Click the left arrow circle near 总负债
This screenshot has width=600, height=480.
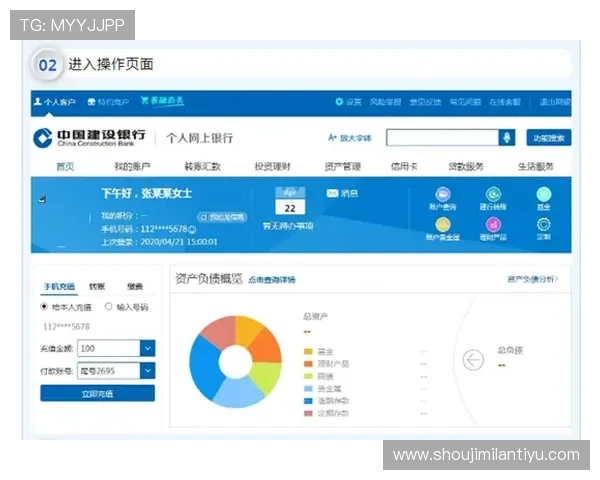(x=473, y=360)
